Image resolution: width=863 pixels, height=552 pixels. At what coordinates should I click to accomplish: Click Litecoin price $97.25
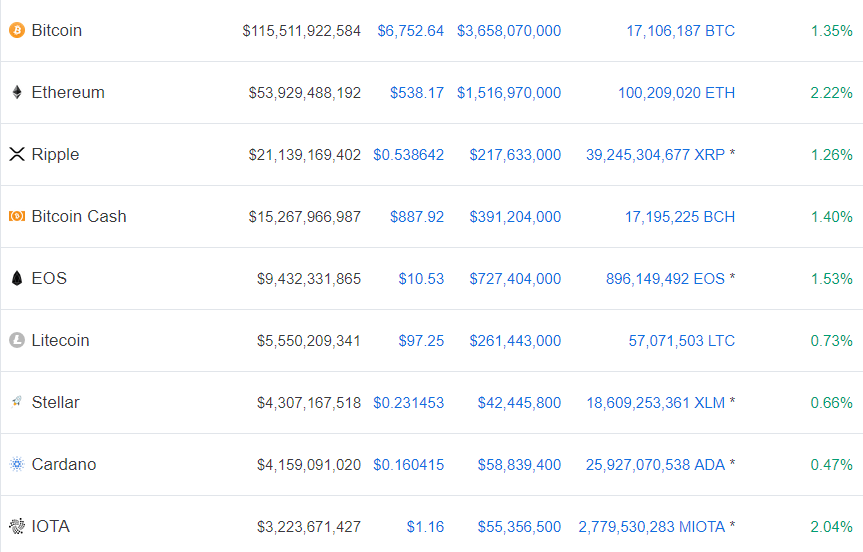(421, 341)
